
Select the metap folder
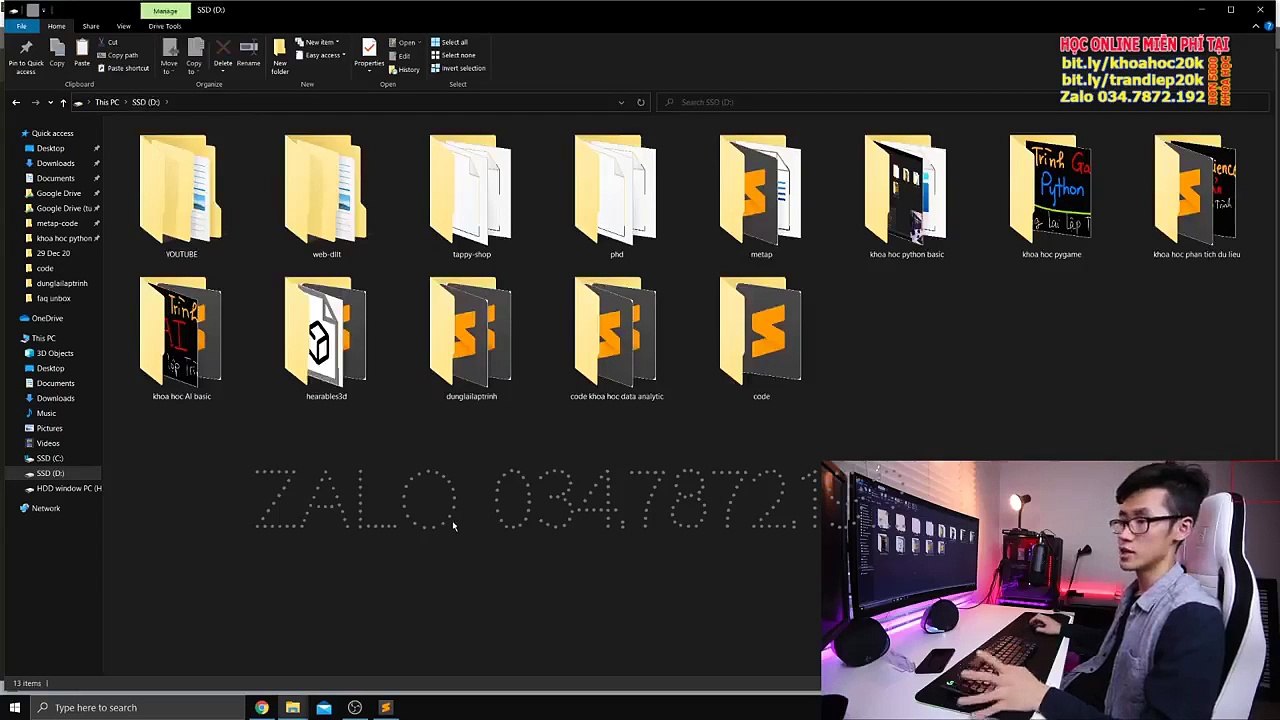(x=761, y=197)
